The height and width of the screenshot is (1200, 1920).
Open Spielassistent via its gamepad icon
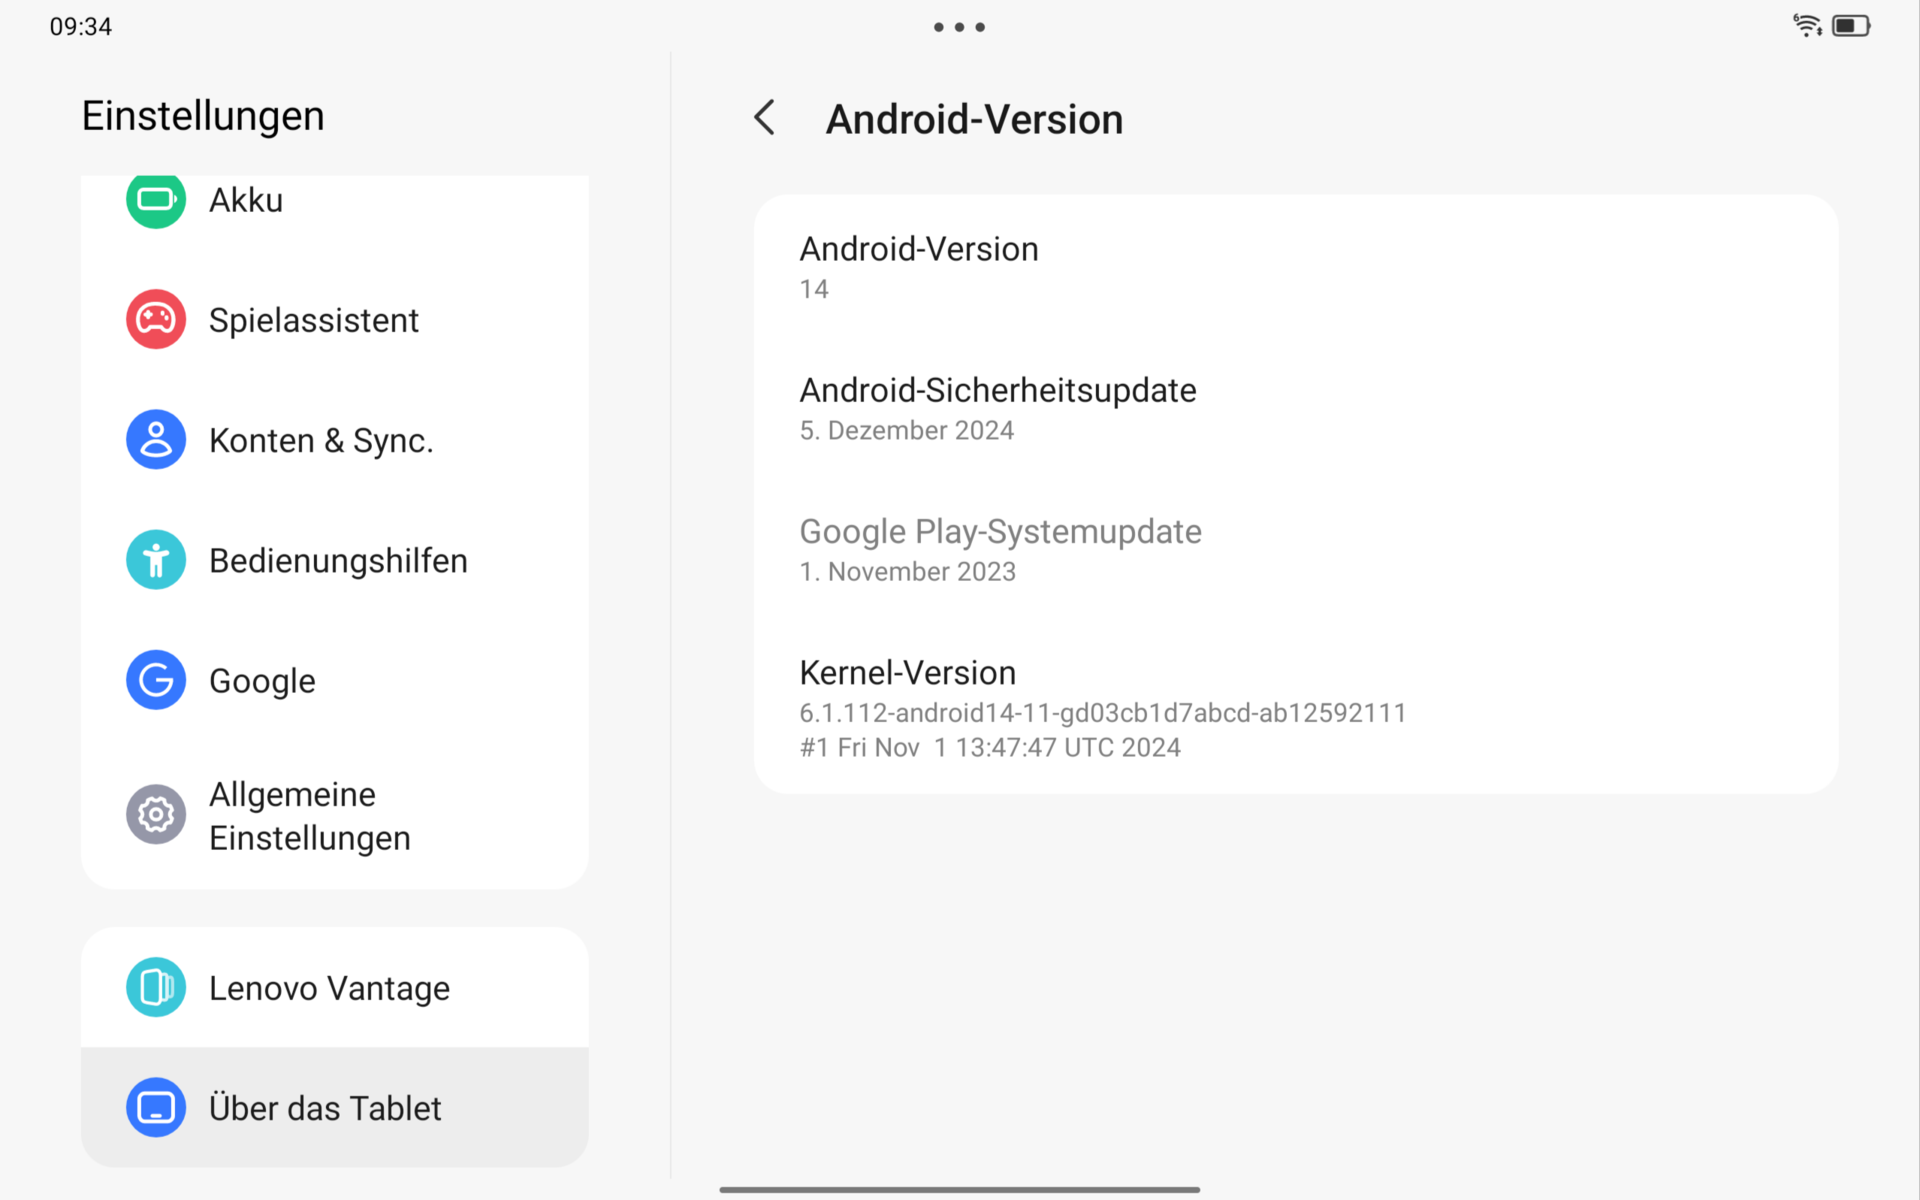click(x=155, y=320)
